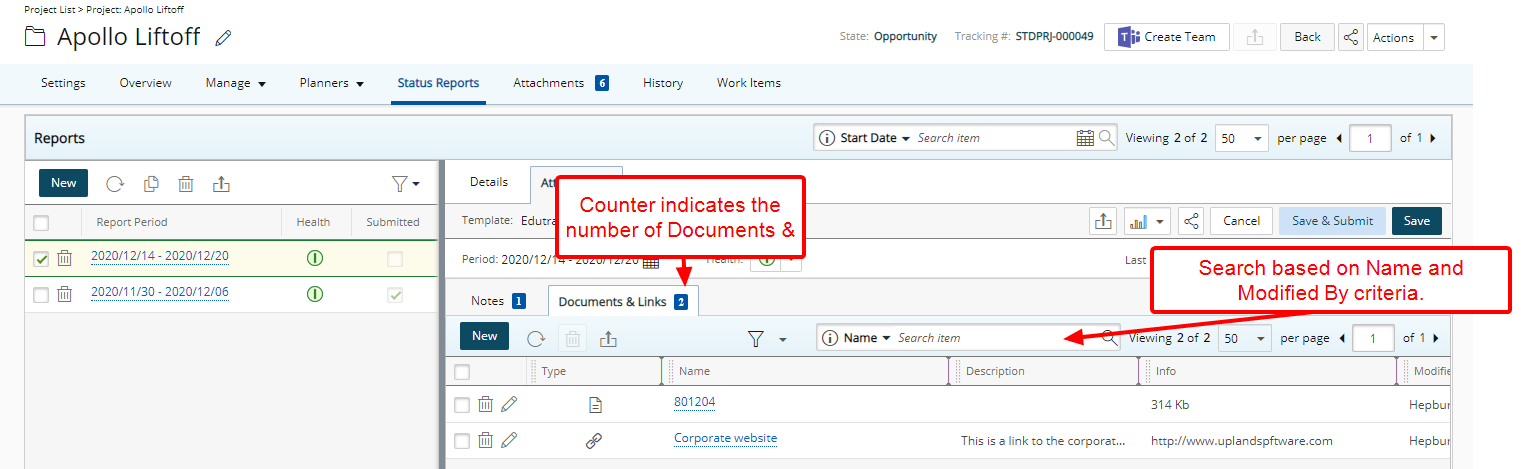The height and width of the screenshot is (469, 1524).
Task: Expand the Actions dropdown arrow
Action: [1434, 37]
